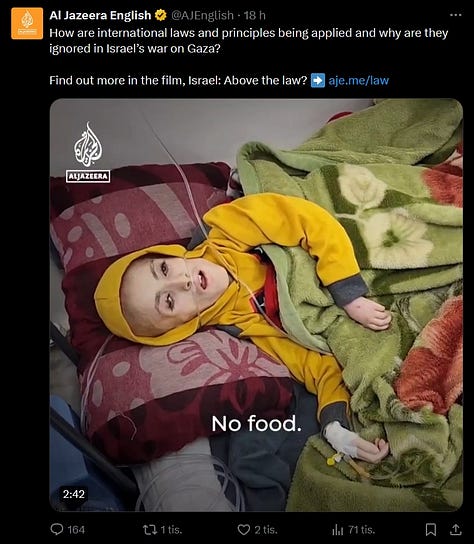This screenshot has height=544, width=474.
Task: Bookmark this tweet
Action: coord(431,529)
